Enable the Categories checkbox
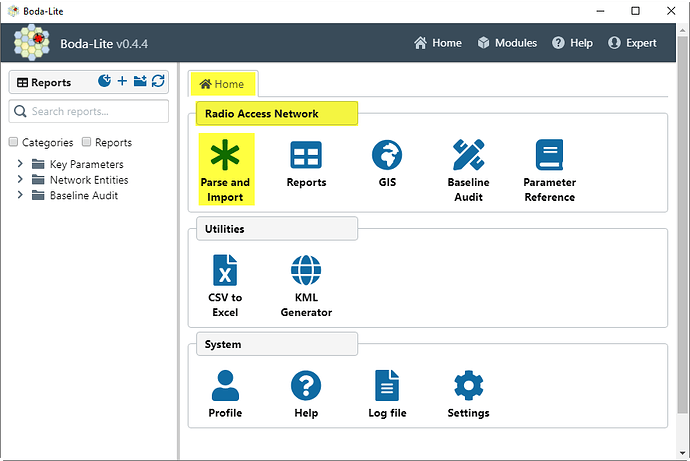The width and height of the screenshot is (690, 461). [13, 142]
